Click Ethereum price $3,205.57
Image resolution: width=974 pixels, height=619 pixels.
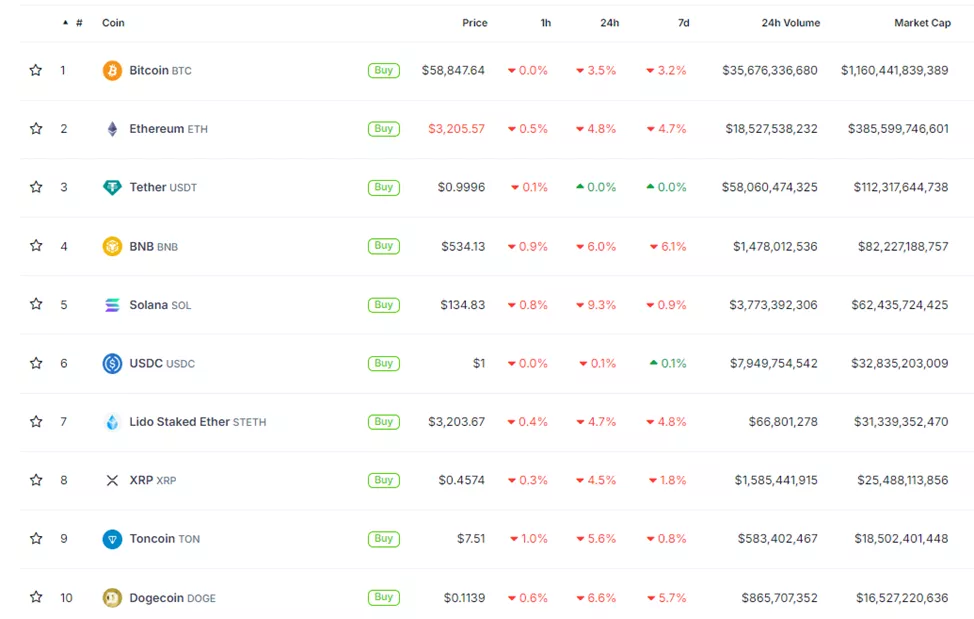[x=457, y=129]
